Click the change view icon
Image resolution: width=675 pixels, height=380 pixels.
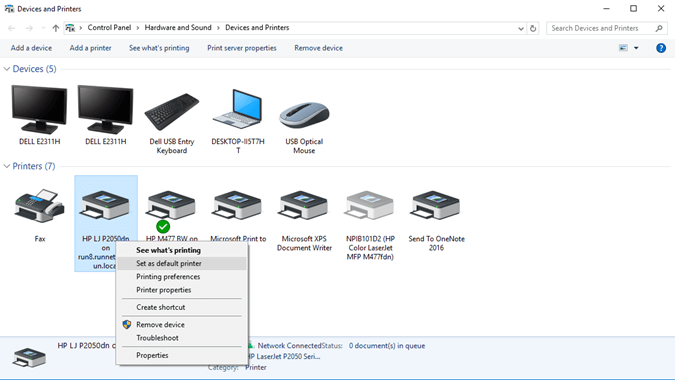623,48
